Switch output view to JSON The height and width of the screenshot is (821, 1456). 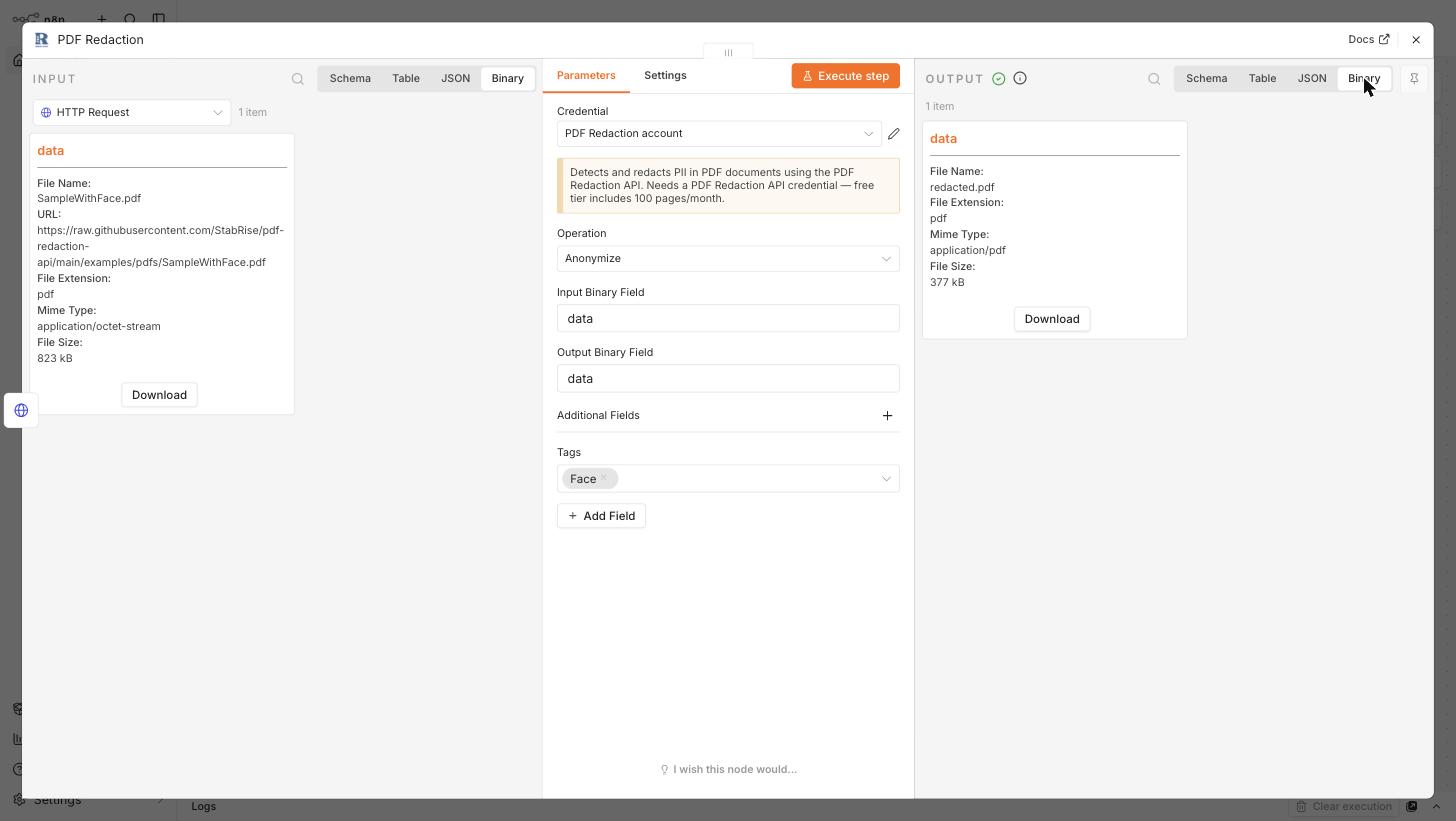(1312, 78)
